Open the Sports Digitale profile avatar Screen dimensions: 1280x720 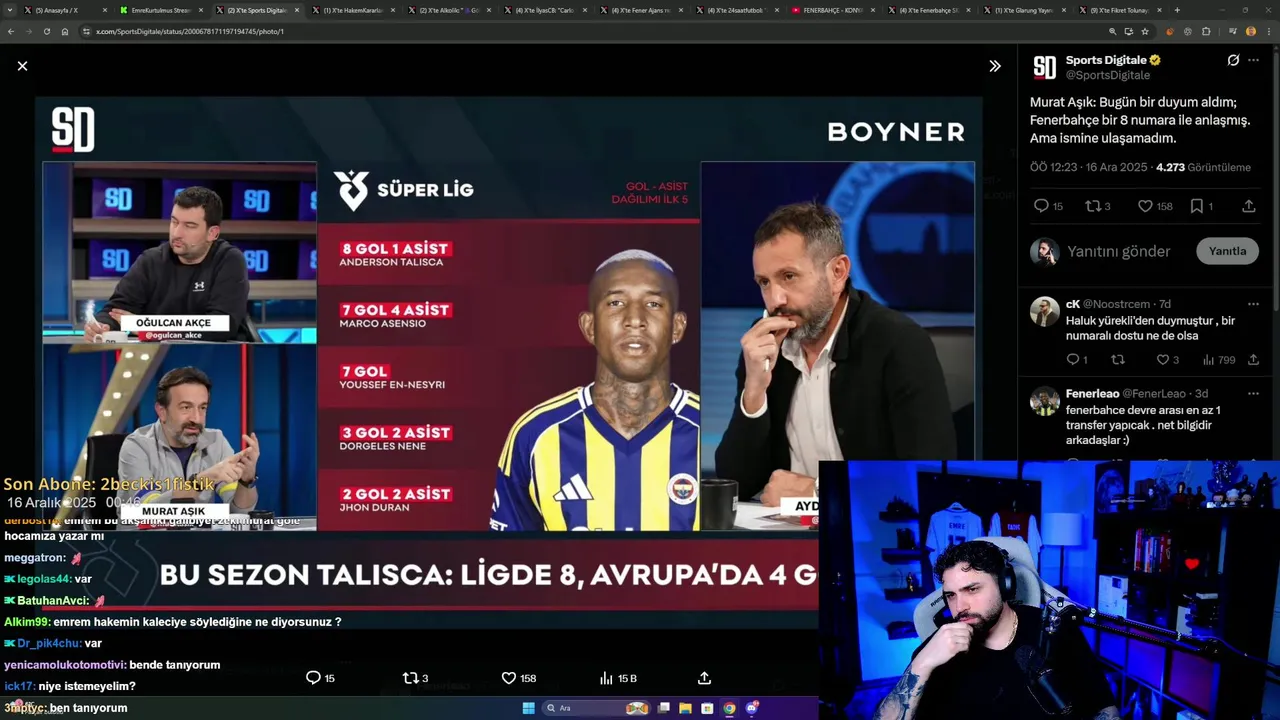1044,67
